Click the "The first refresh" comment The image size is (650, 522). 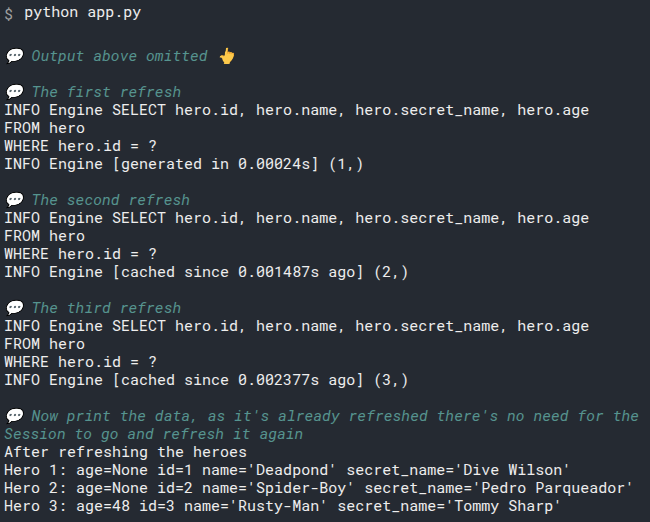pos(106,92)
